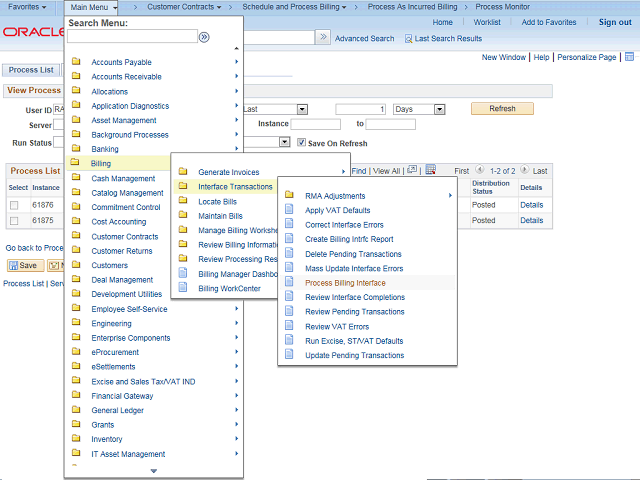The height and width of the screenshot is (480, 640).
Task: Click the Last Search Results icon
Action: 409,39
